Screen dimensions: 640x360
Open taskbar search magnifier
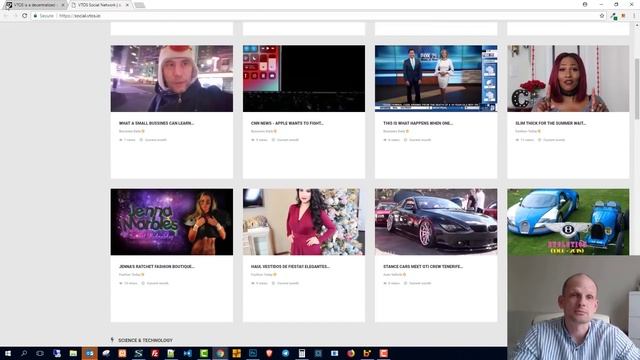24,353
